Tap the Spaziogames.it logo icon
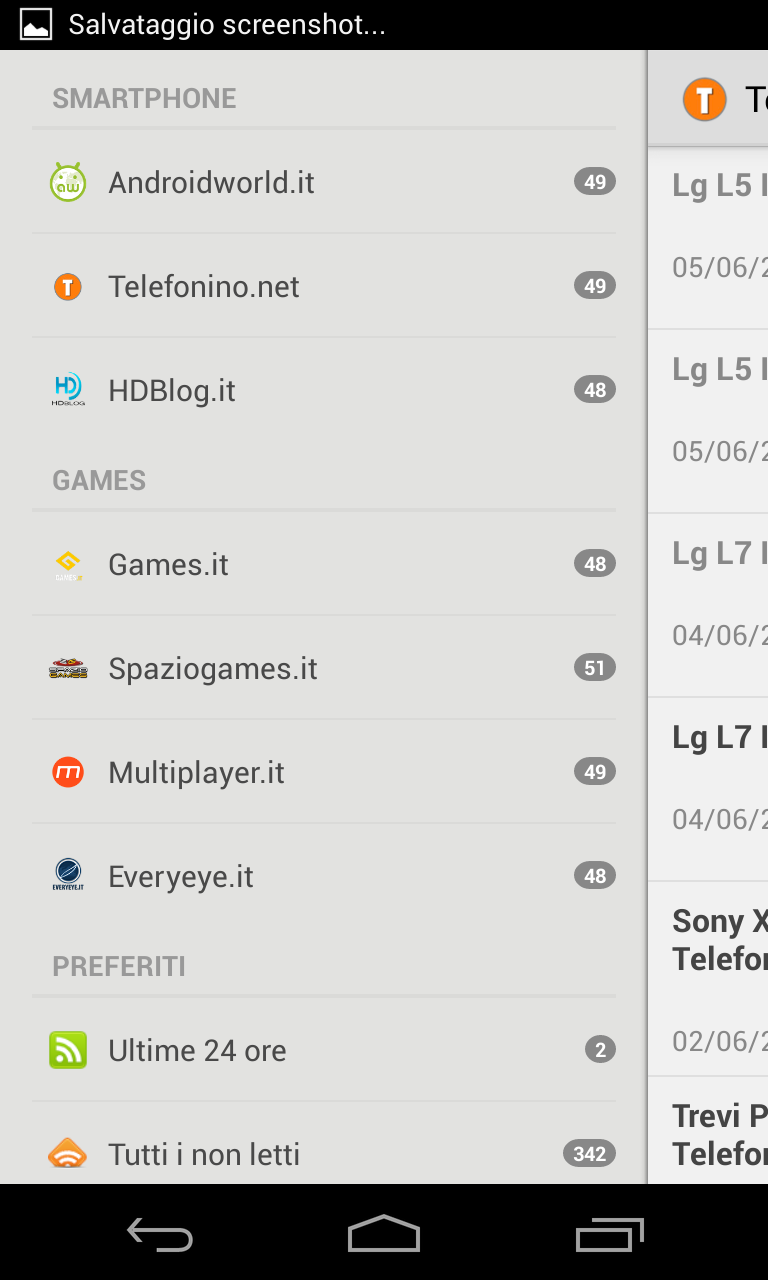Image resolution: width=768 pixels, height=1280 pixels. point(68,668)
